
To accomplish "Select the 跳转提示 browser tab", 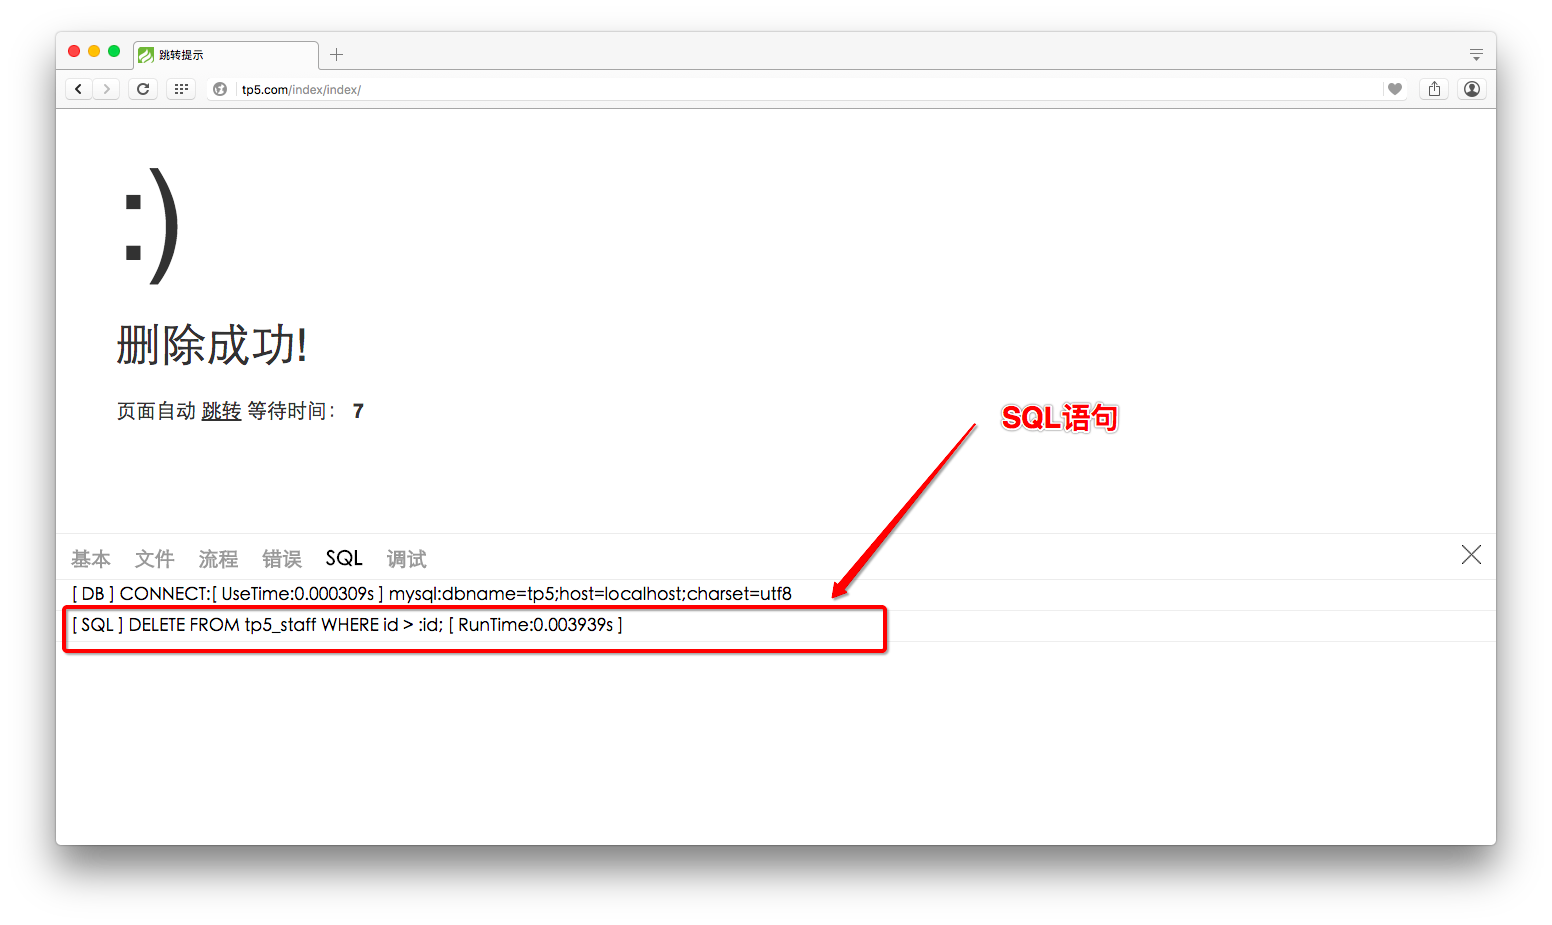I will (226, 55).
